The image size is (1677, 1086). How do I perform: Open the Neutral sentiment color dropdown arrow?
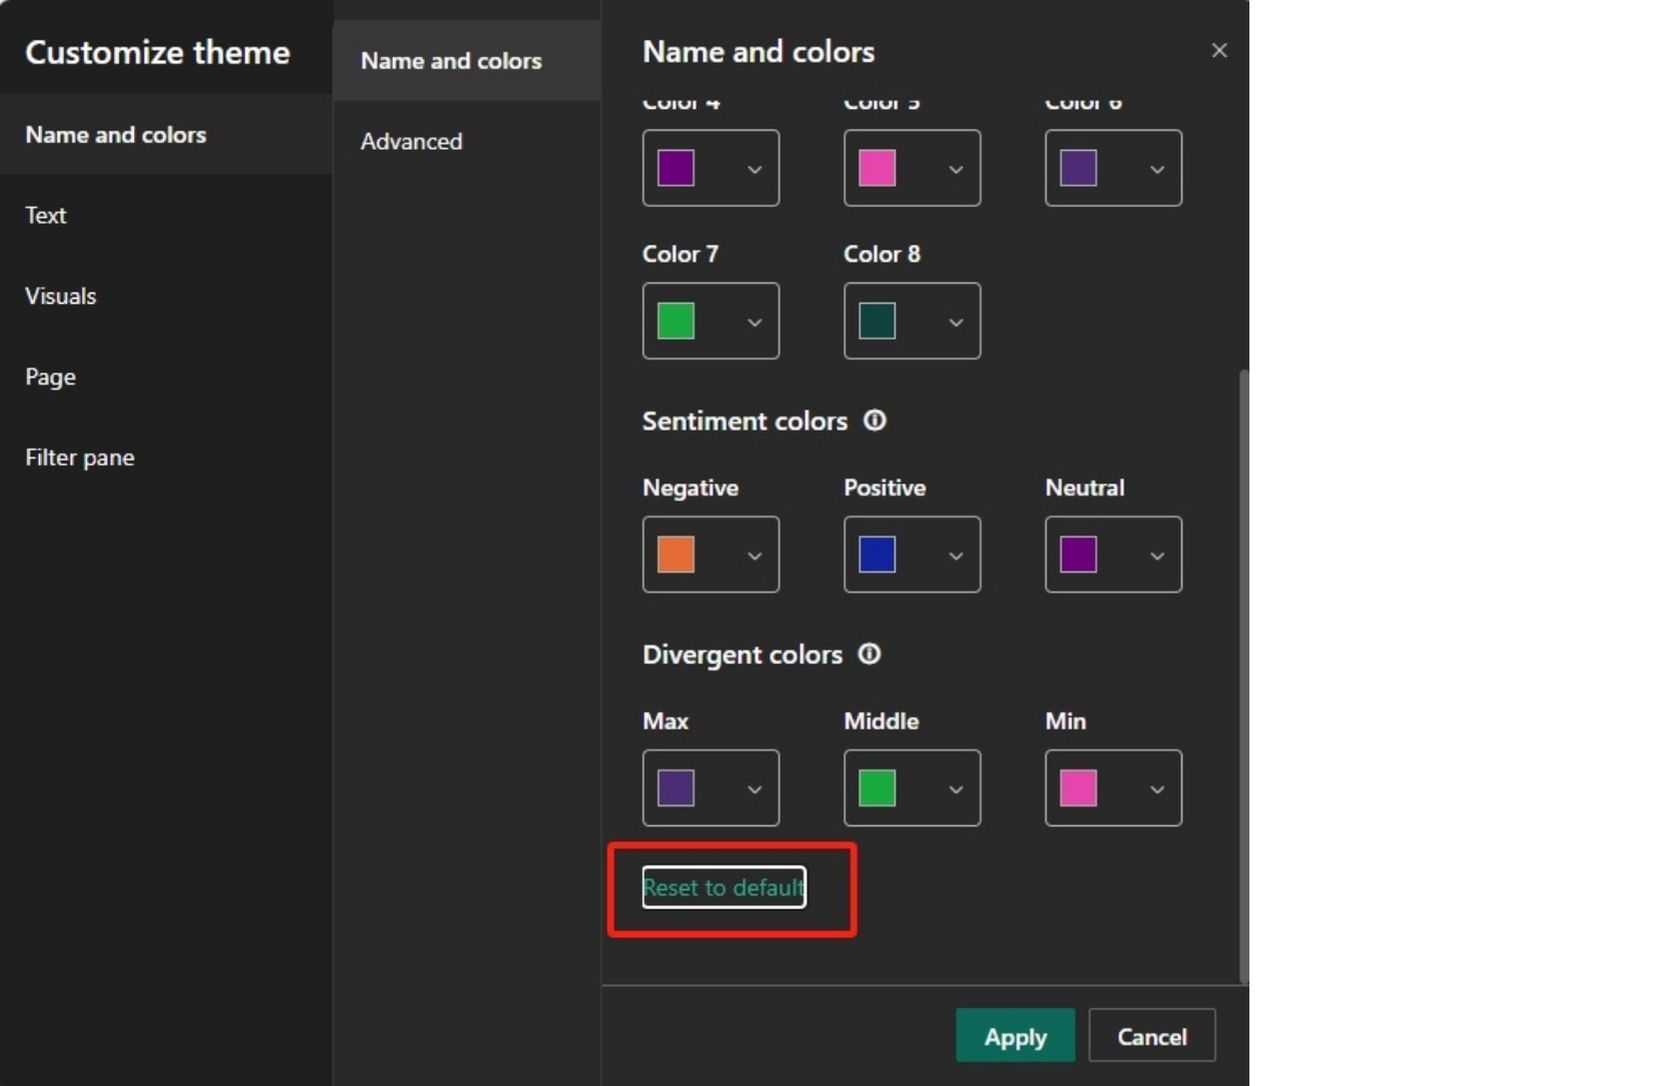[x=1157, y=556]
